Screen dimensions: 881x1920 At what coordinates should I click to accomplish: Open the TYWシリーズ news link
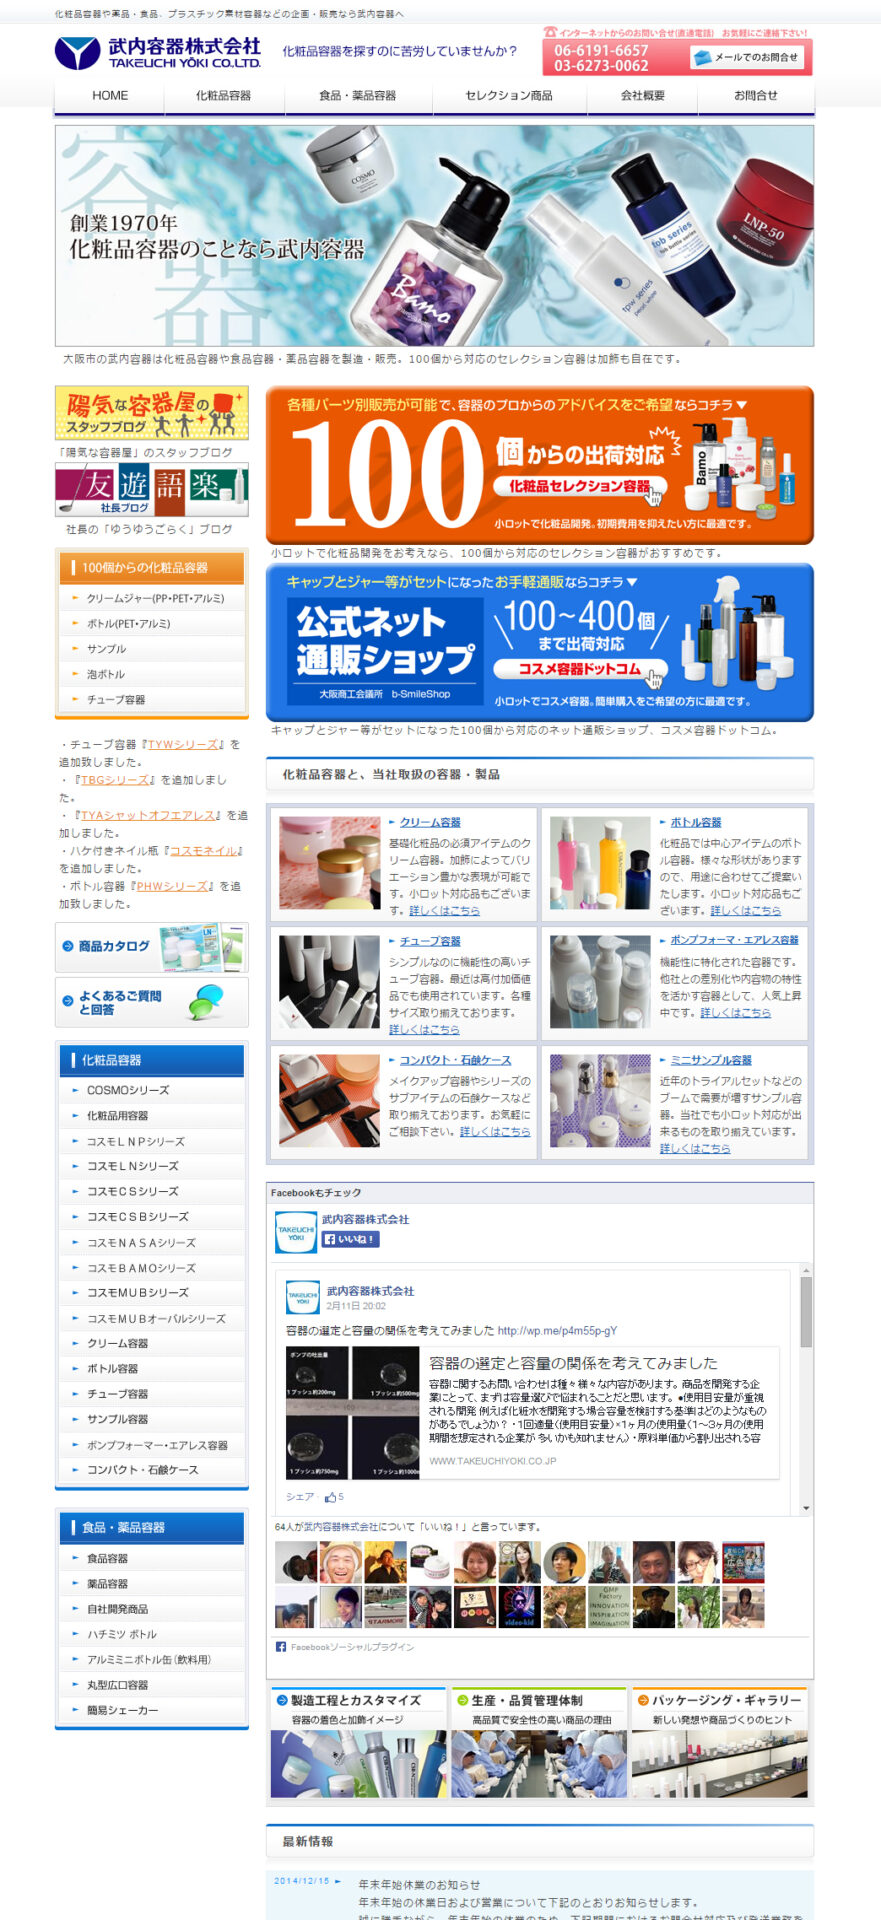(183, 745)
